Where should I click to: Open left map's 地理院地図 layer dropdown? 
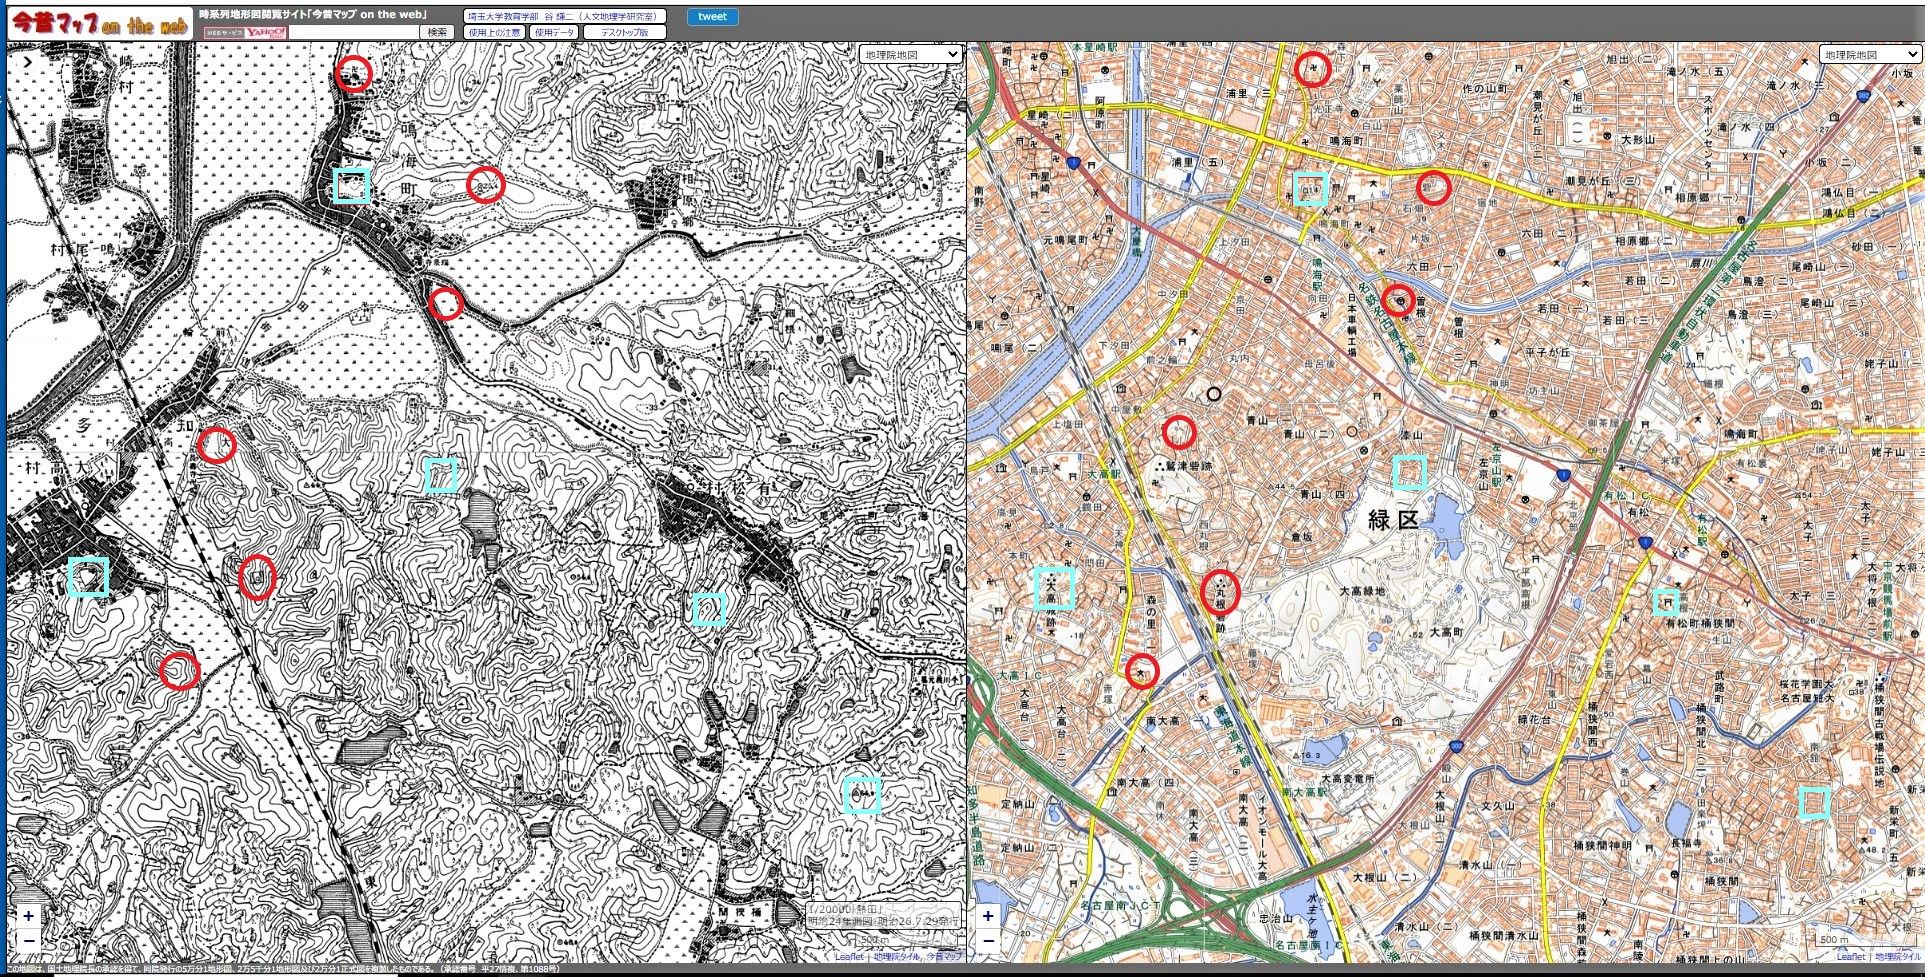click(x=910, y=55)
